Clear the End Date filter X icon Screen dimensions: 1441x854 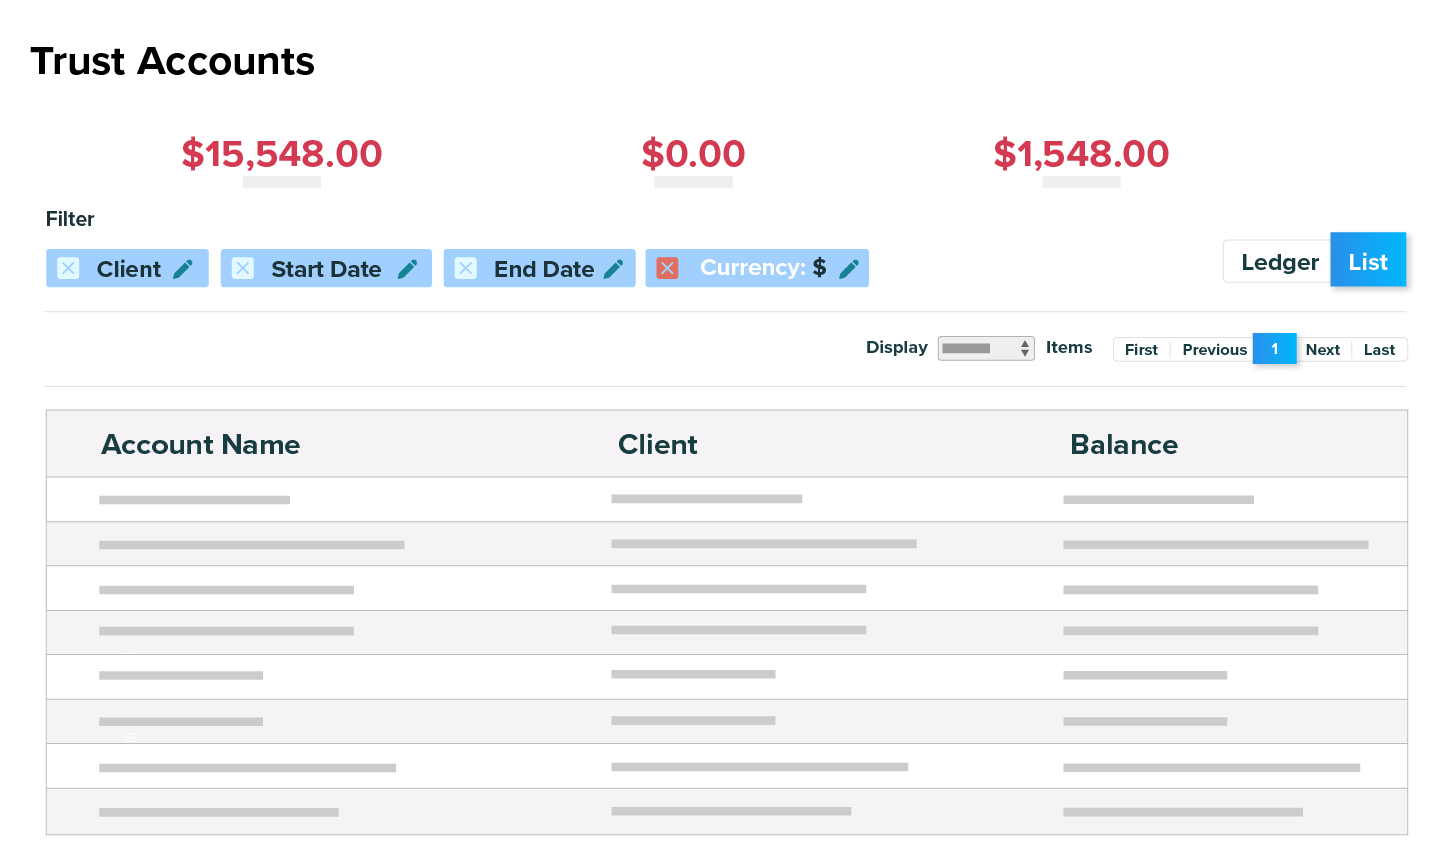tap(466, 268)
